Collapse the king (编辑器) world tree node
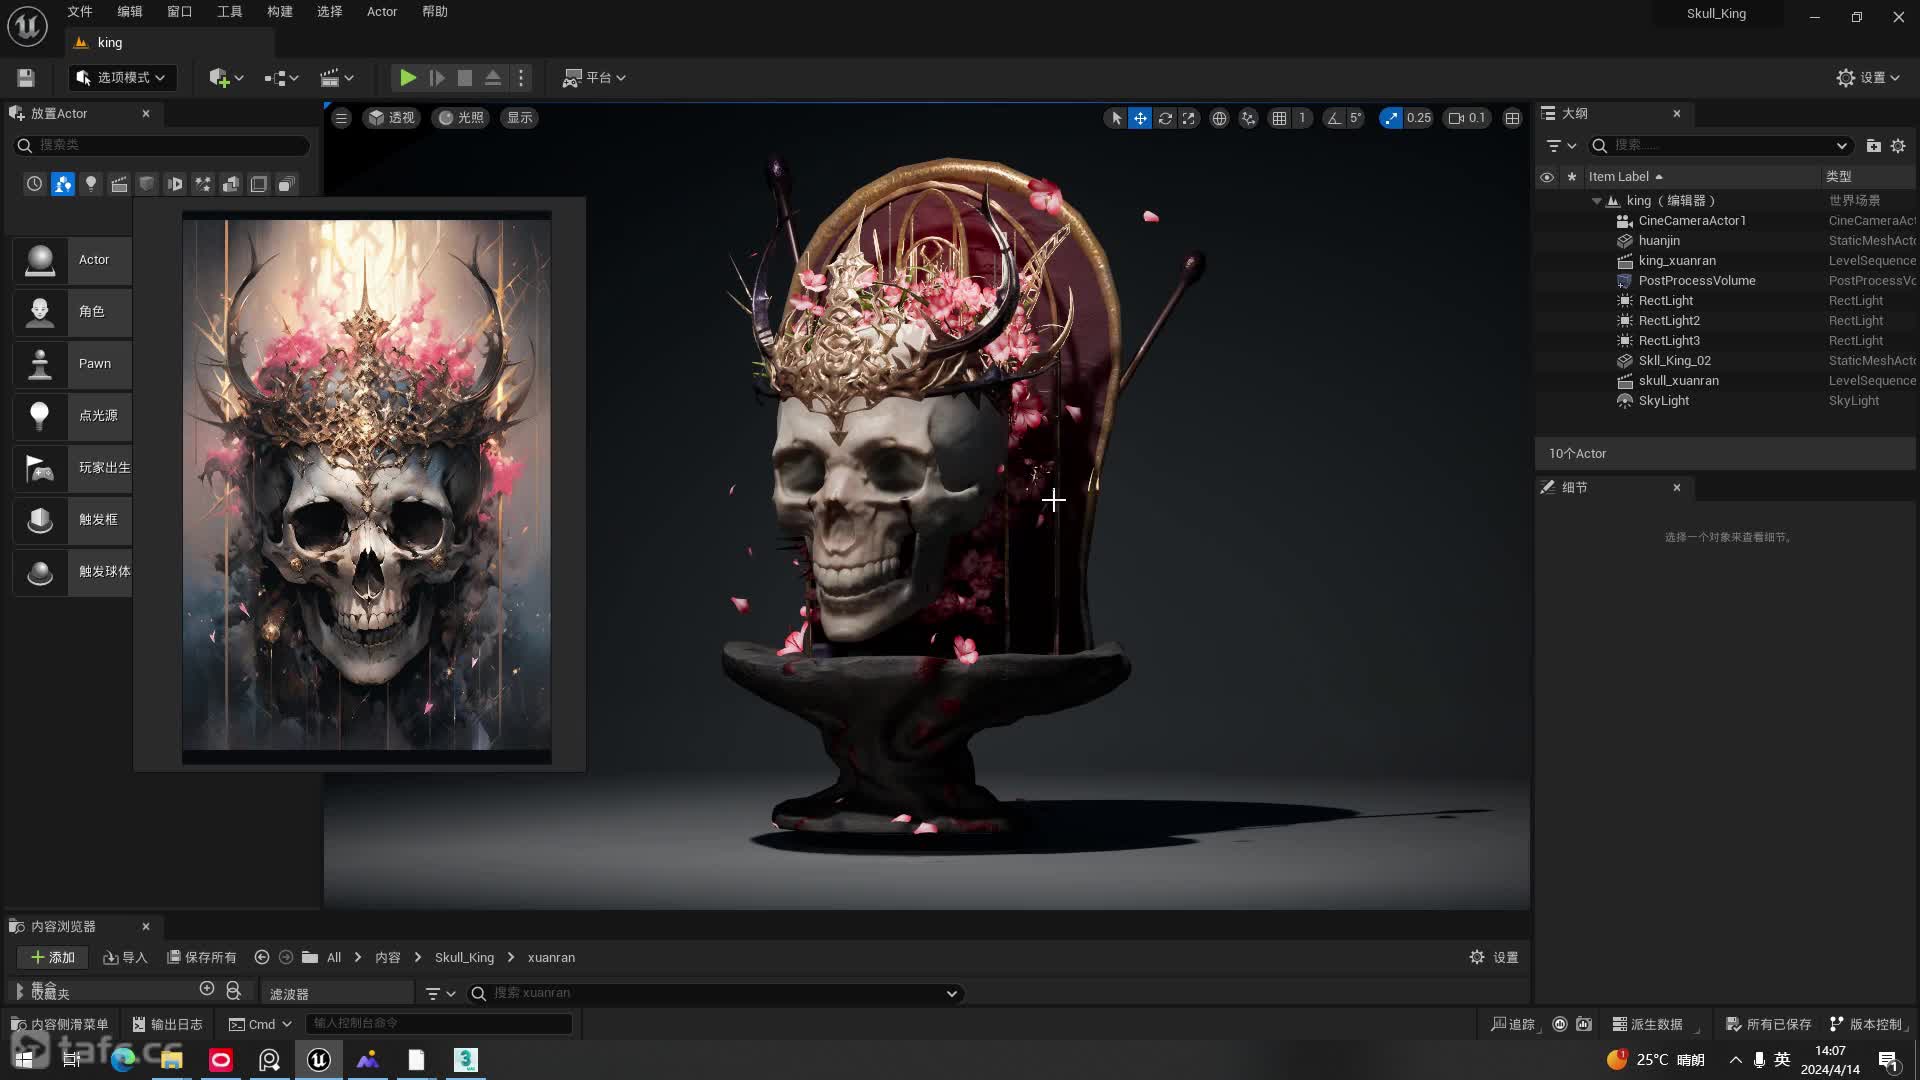This screenshot has width=1920, height=1080. pos(1597,201)
